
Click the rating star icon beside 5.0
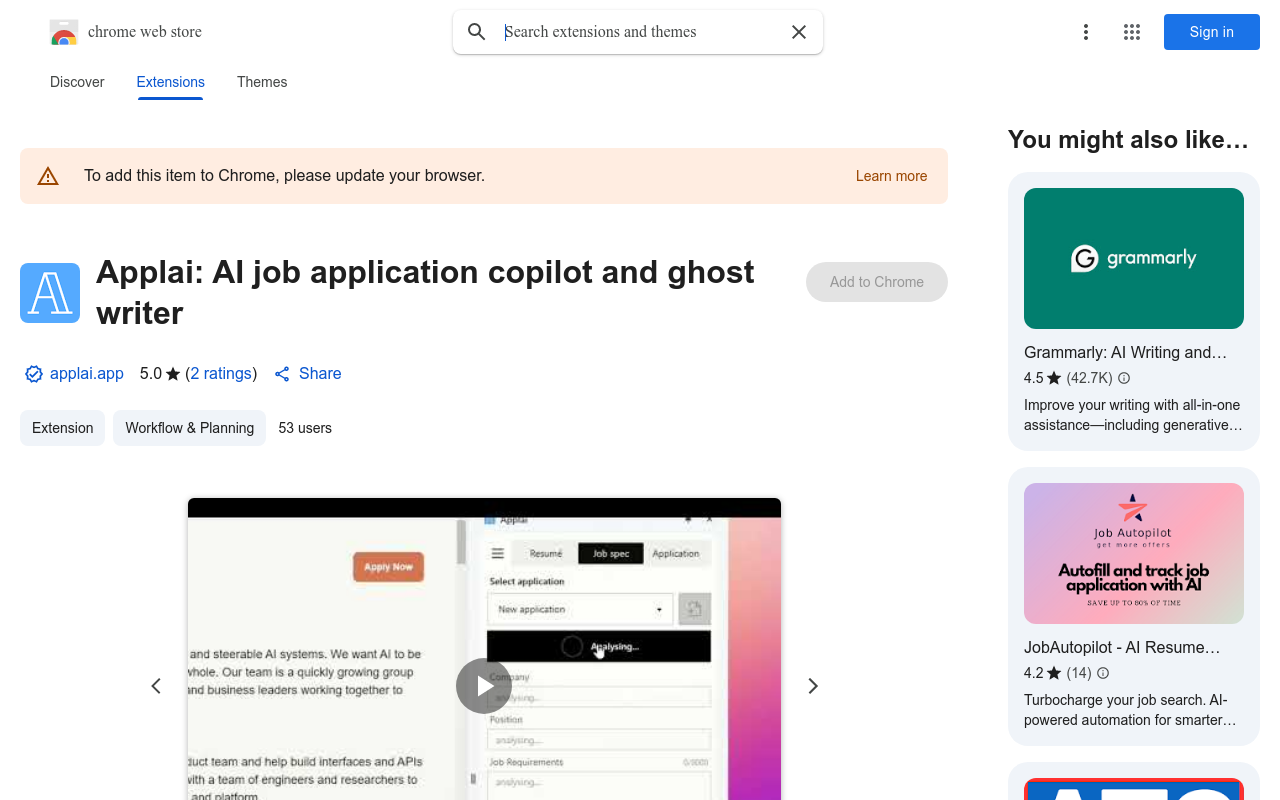173,374
